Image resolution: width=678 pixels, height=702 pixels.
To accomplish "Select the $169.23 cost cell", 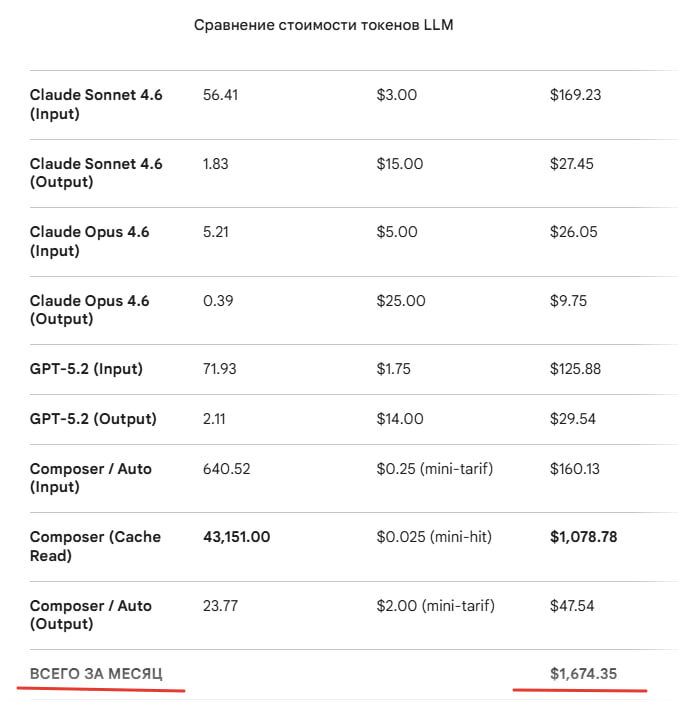I will (575, 95).
